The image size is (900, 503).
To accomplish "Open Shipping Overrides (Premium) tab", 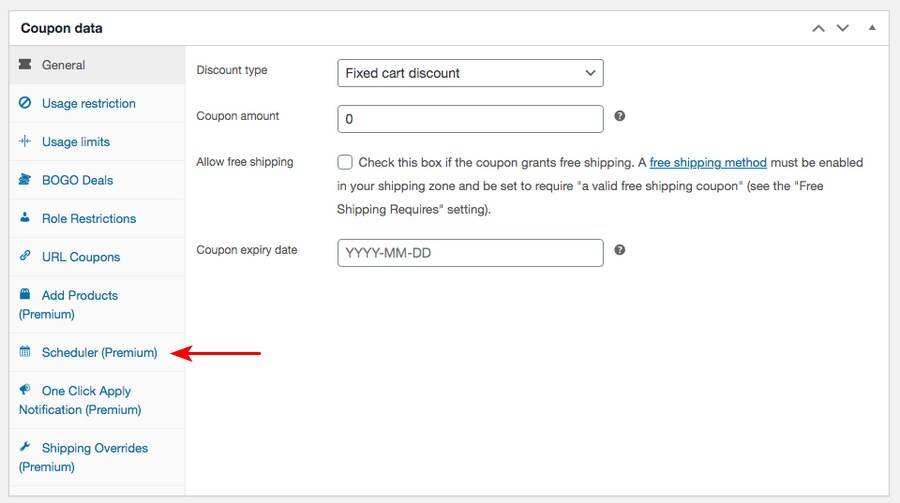I will (97, 457).
